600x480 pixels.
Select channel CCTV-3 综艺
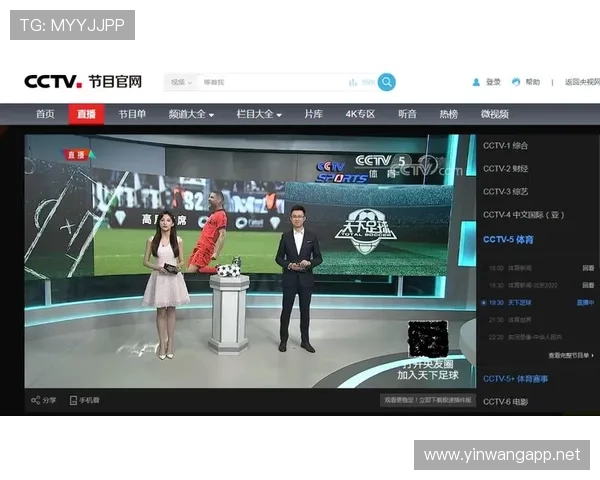point(505,192)
